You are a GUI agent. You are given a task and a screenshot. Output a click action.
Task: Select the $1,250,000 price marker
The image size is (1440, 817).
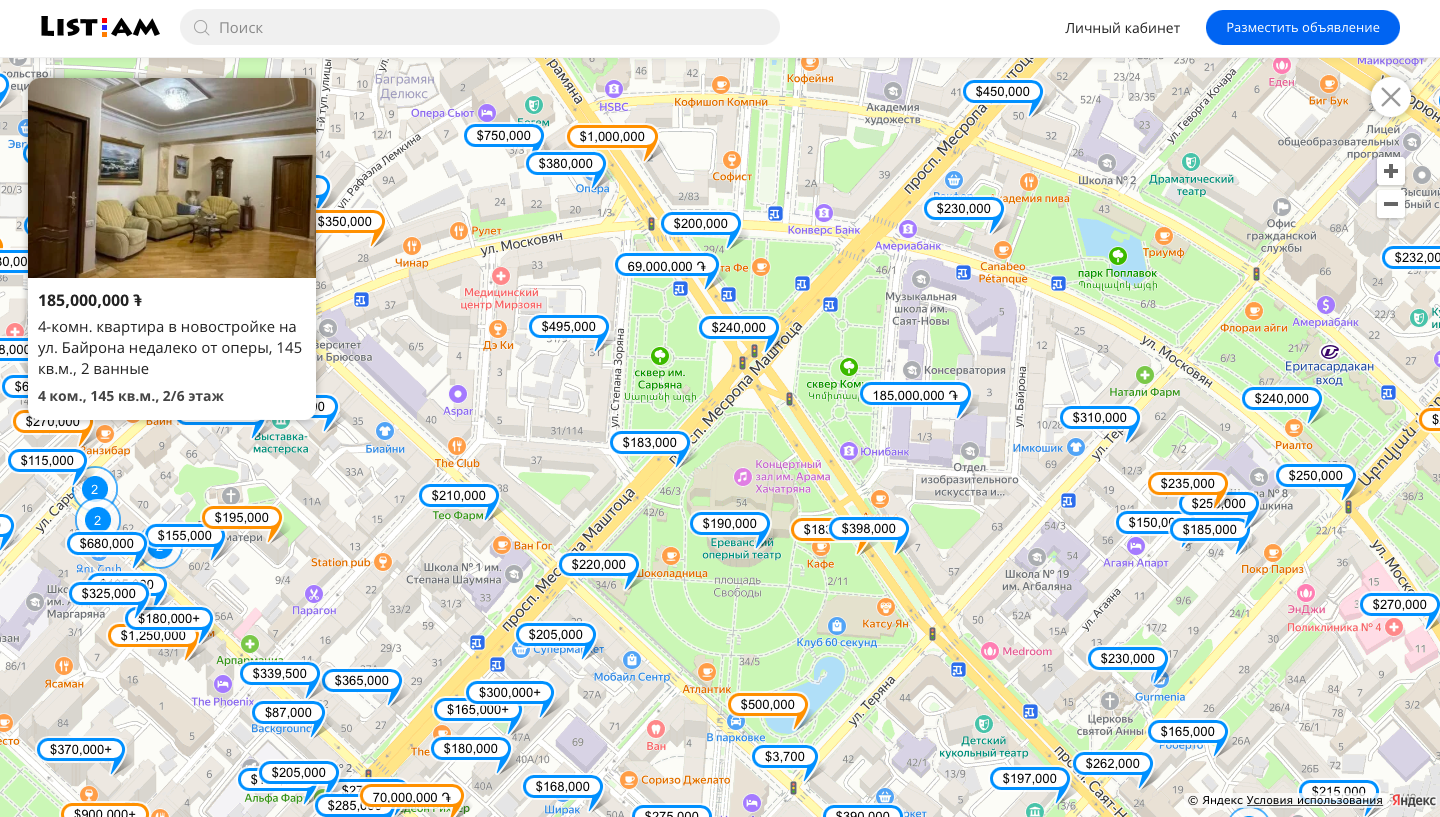tap(154, 636)
